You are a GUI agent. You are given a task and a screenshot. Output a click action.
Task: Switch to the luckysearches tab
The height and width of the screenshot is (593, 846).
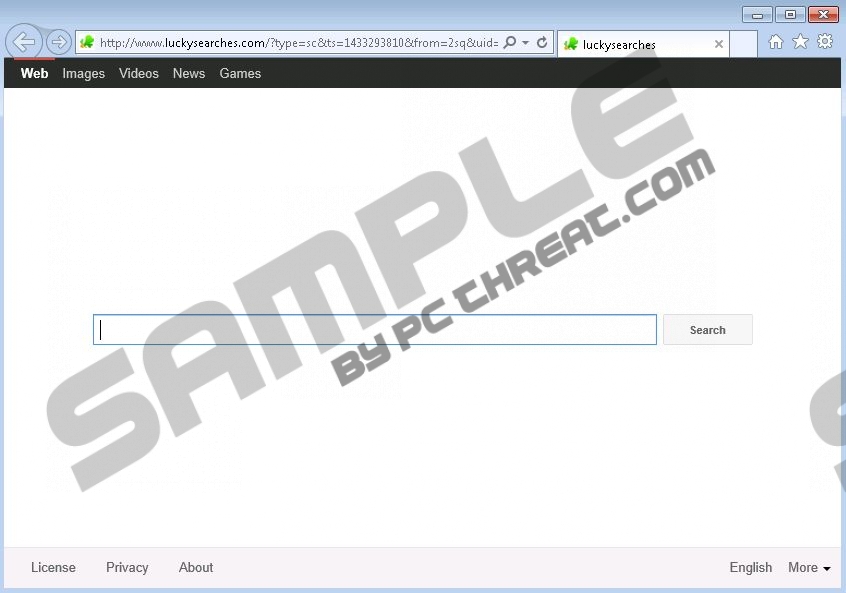630,44
